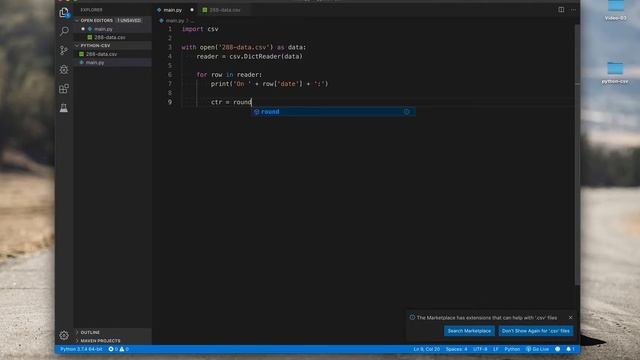Click the editor vertical scrollbar
This screenshot has height=360, width=640.
point(577,155)
